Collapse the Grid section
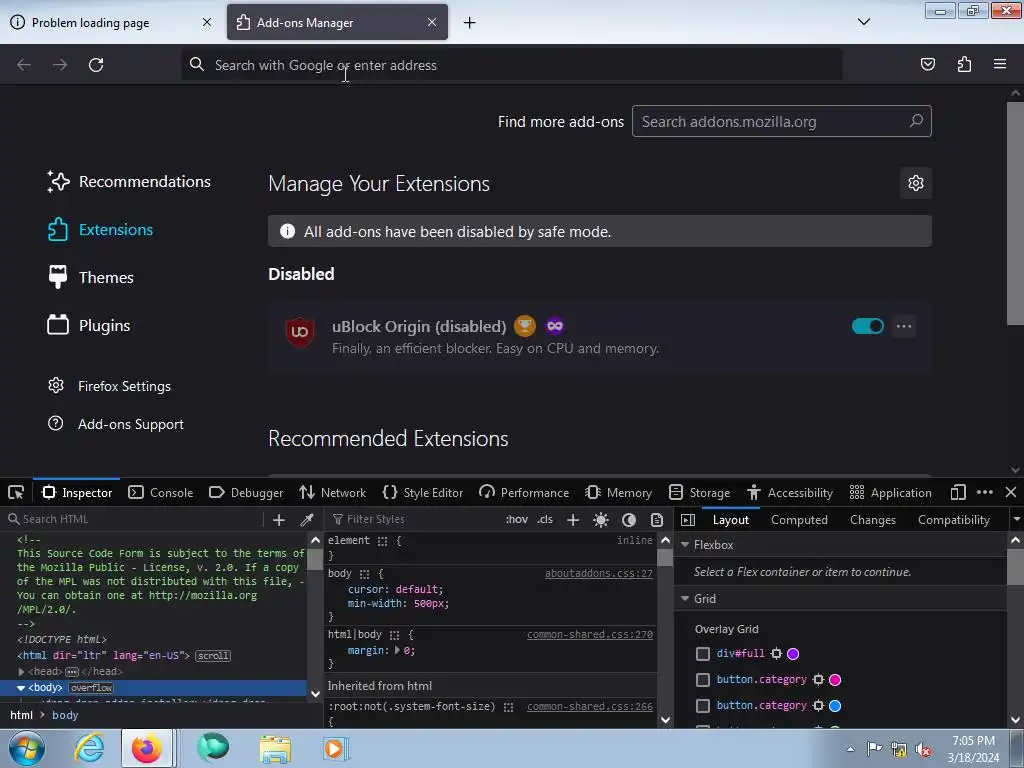Screen dimensions: 1024x768 pyautogui.click(x=685, y=599)
